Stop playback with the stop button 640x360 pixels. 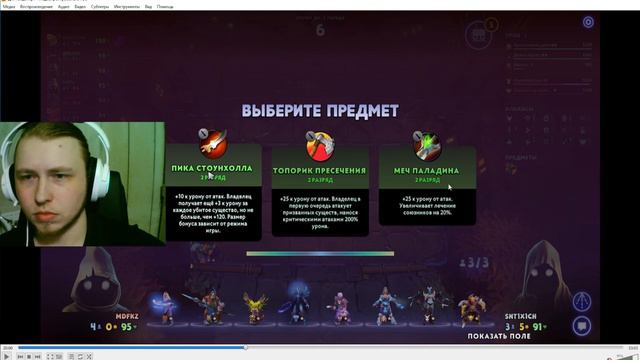point(29,356)
